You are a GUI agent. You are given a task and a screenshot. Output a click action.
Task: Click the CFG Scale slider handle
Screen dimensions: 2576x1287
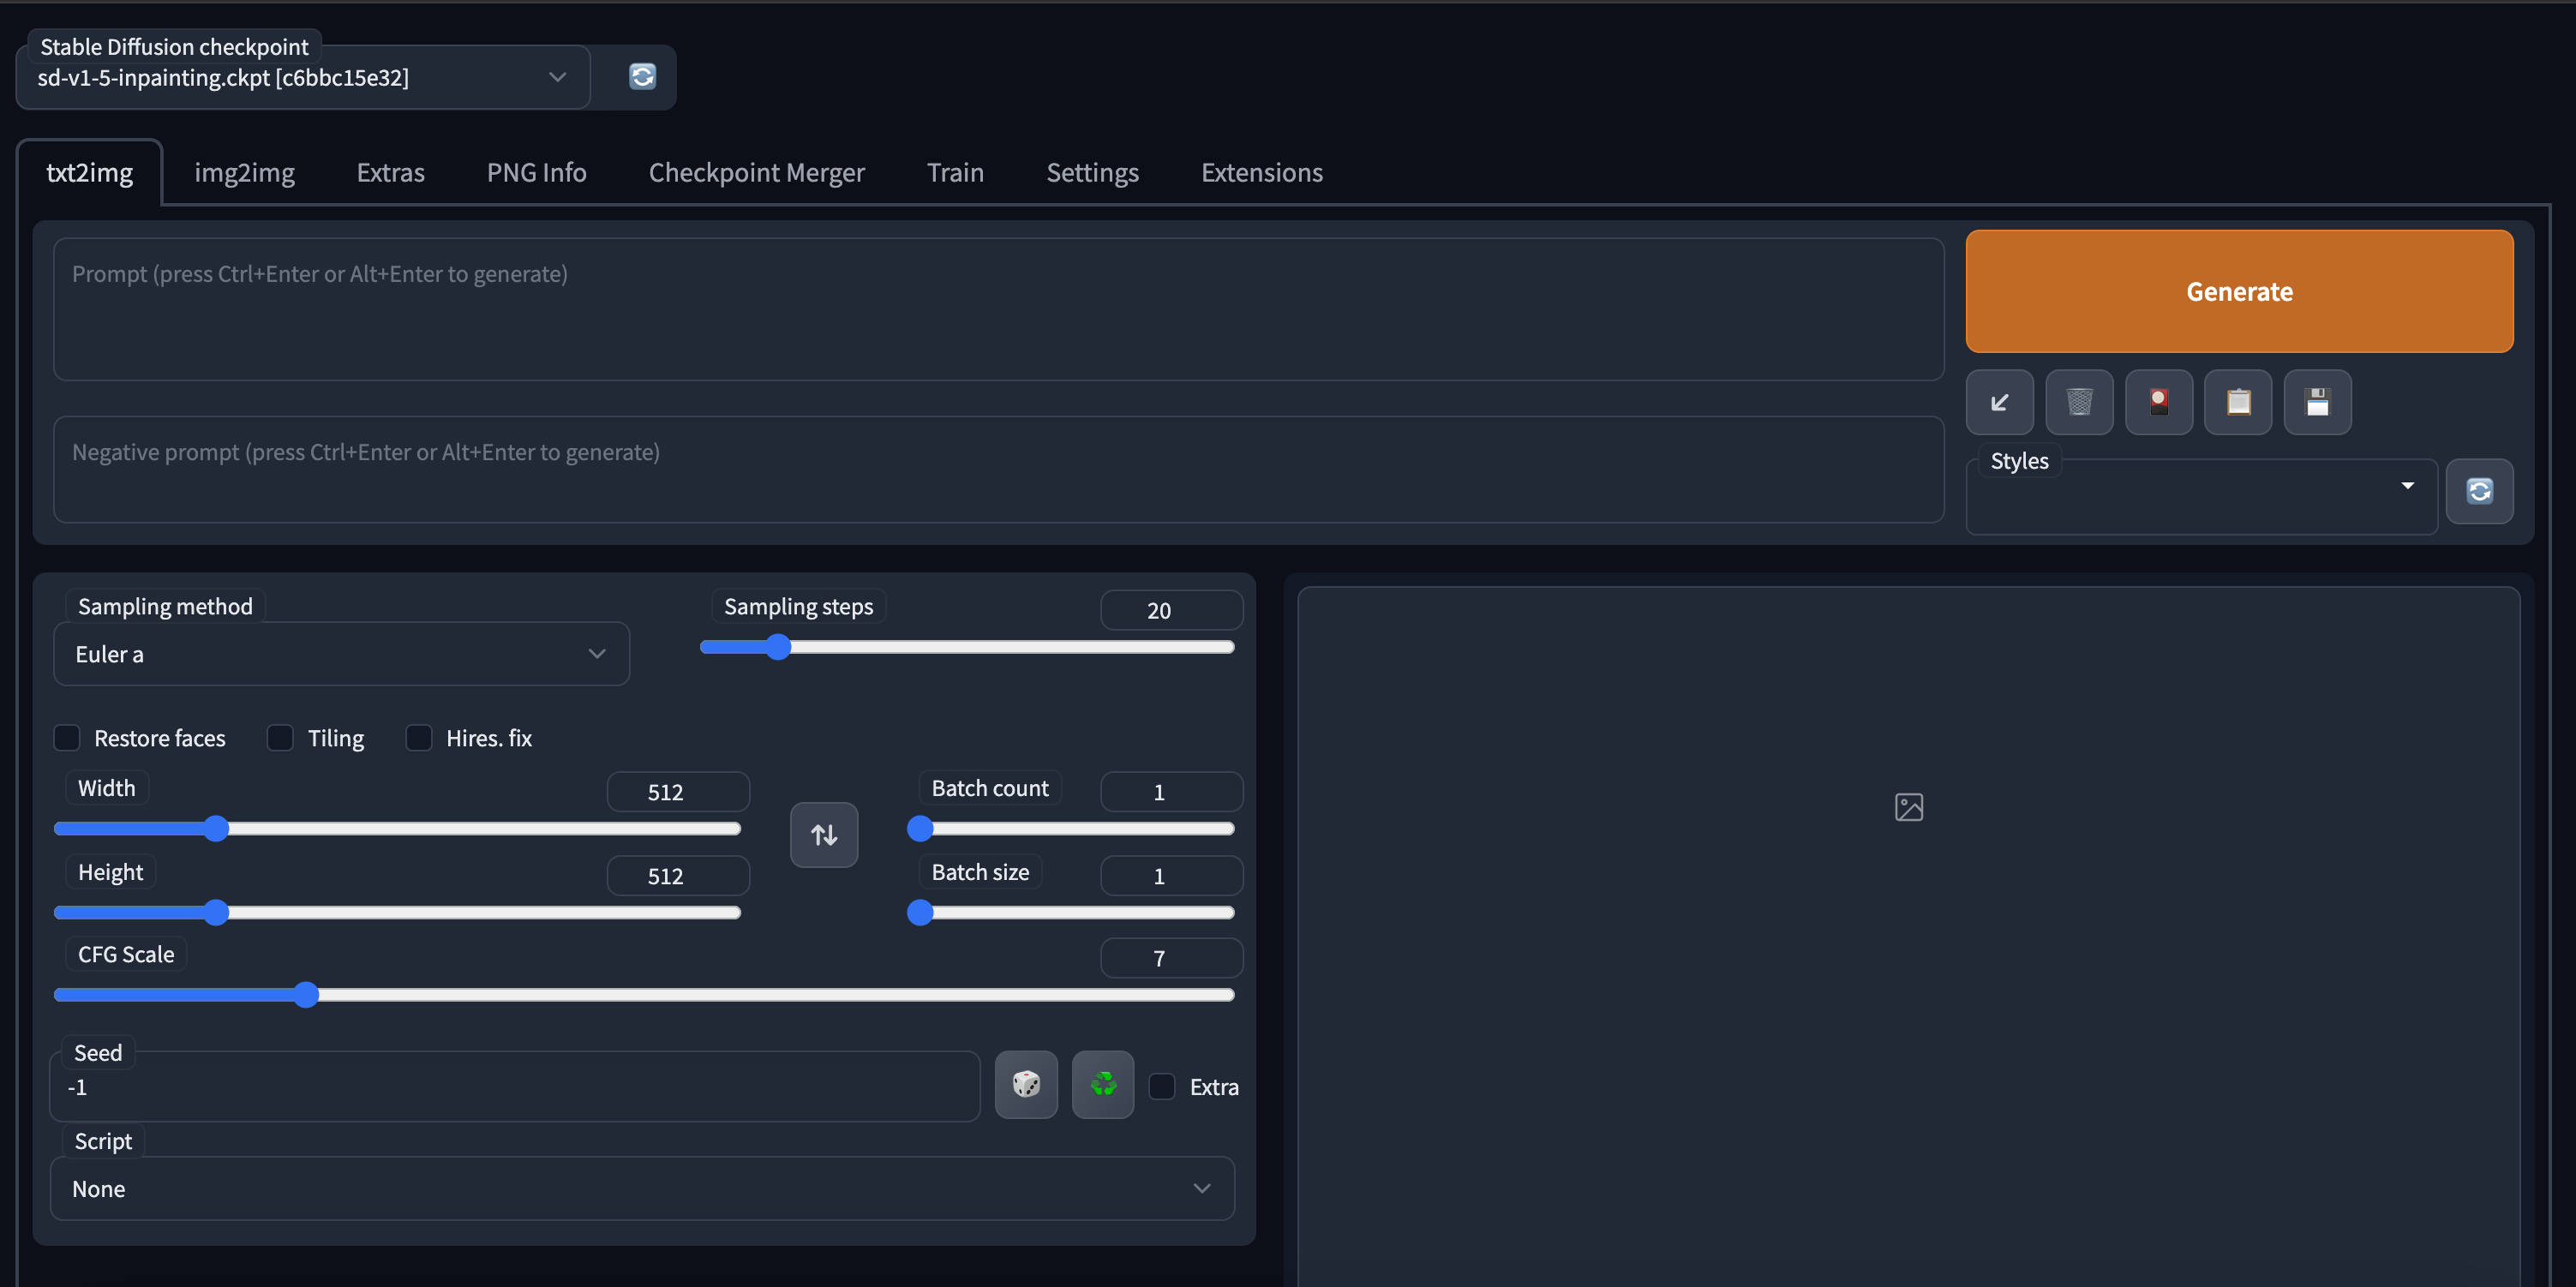point(306,994)
